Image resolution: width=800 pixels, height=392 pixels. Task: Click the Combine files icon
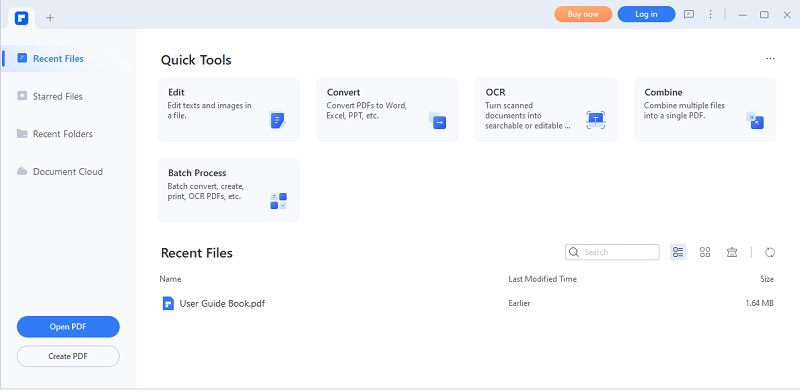coord(755,120)
